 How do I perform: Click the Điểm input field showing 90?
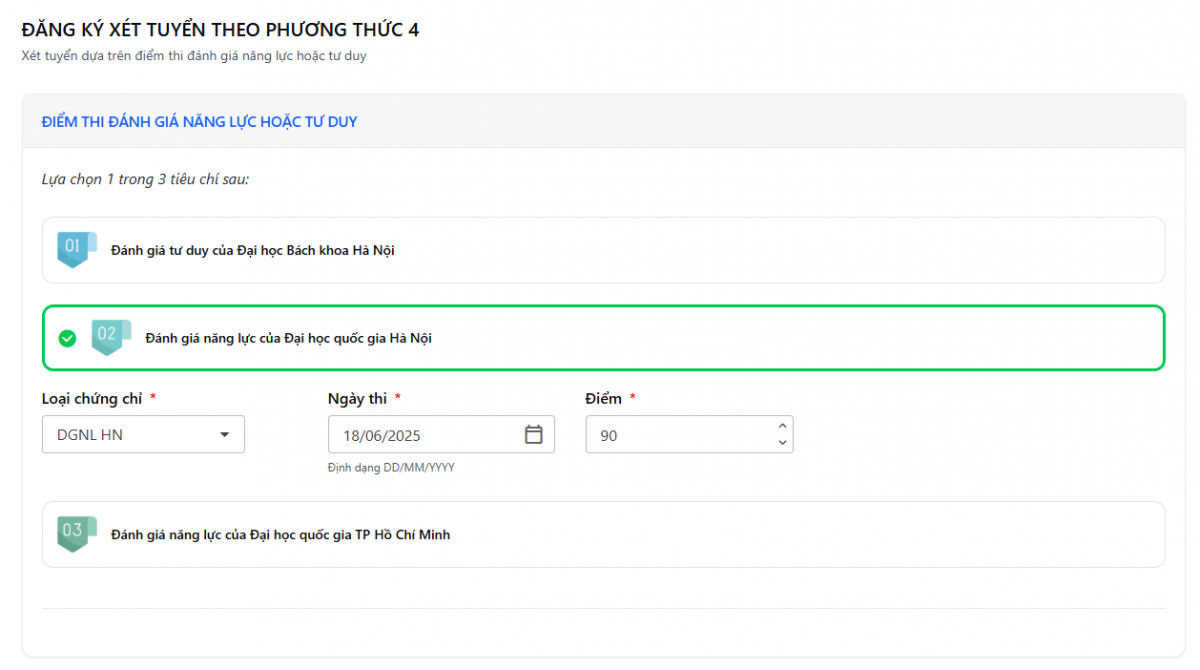(x=689, y=435)
